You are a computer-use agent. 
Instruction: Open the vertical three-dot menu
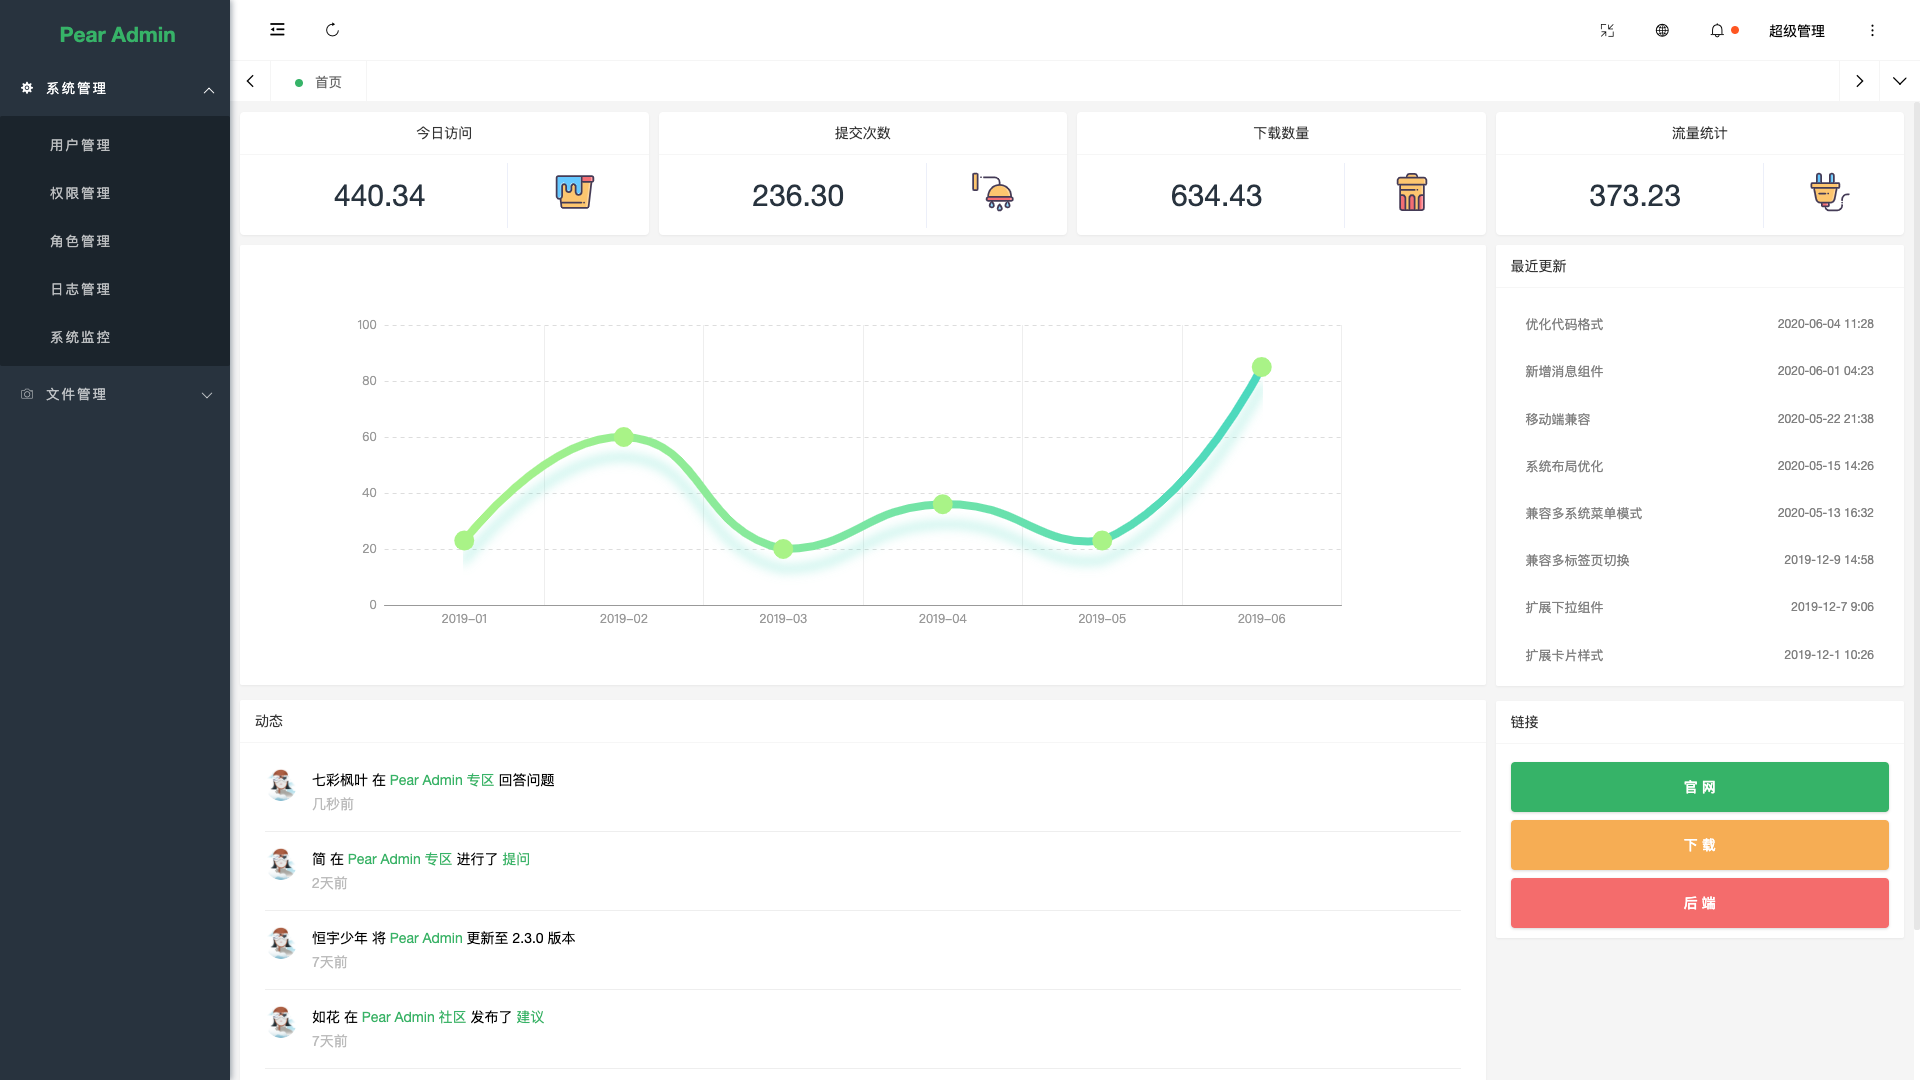point(1872,31)
